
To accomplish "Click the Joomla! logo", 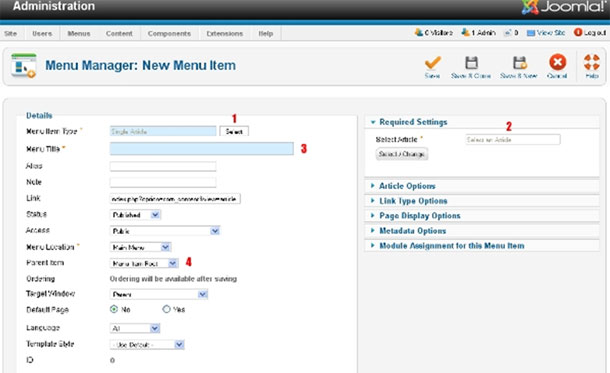I will [x=564, y=7].
